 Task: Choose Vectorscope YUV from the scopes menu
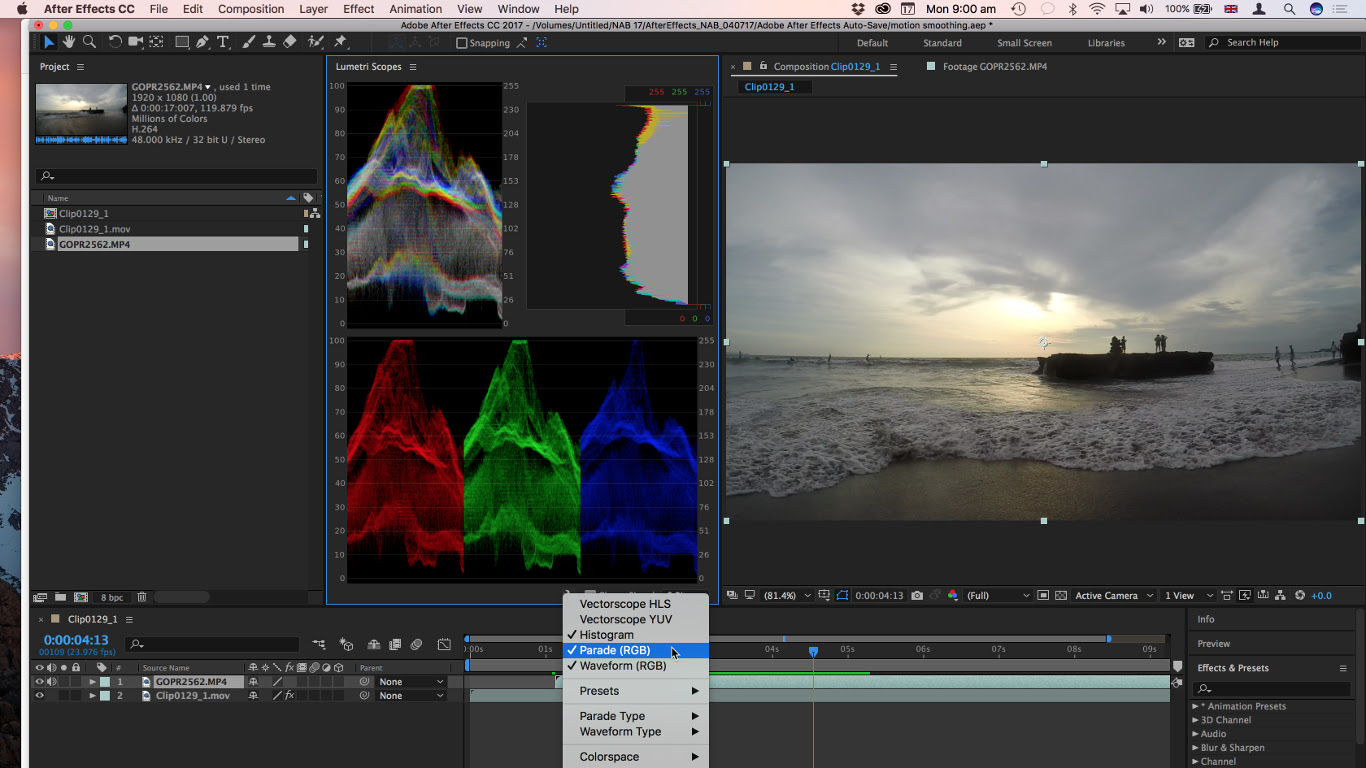636,619
